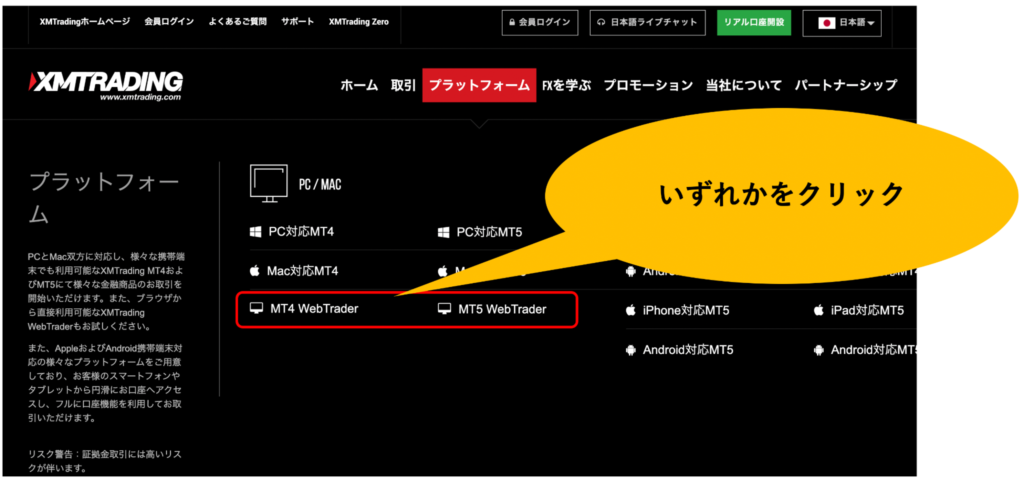The width and height of the screenshot is (1024, 482).
Task: Open Android対応MT5 link under iPhone対応MT5
Action: tap(688, 350)
